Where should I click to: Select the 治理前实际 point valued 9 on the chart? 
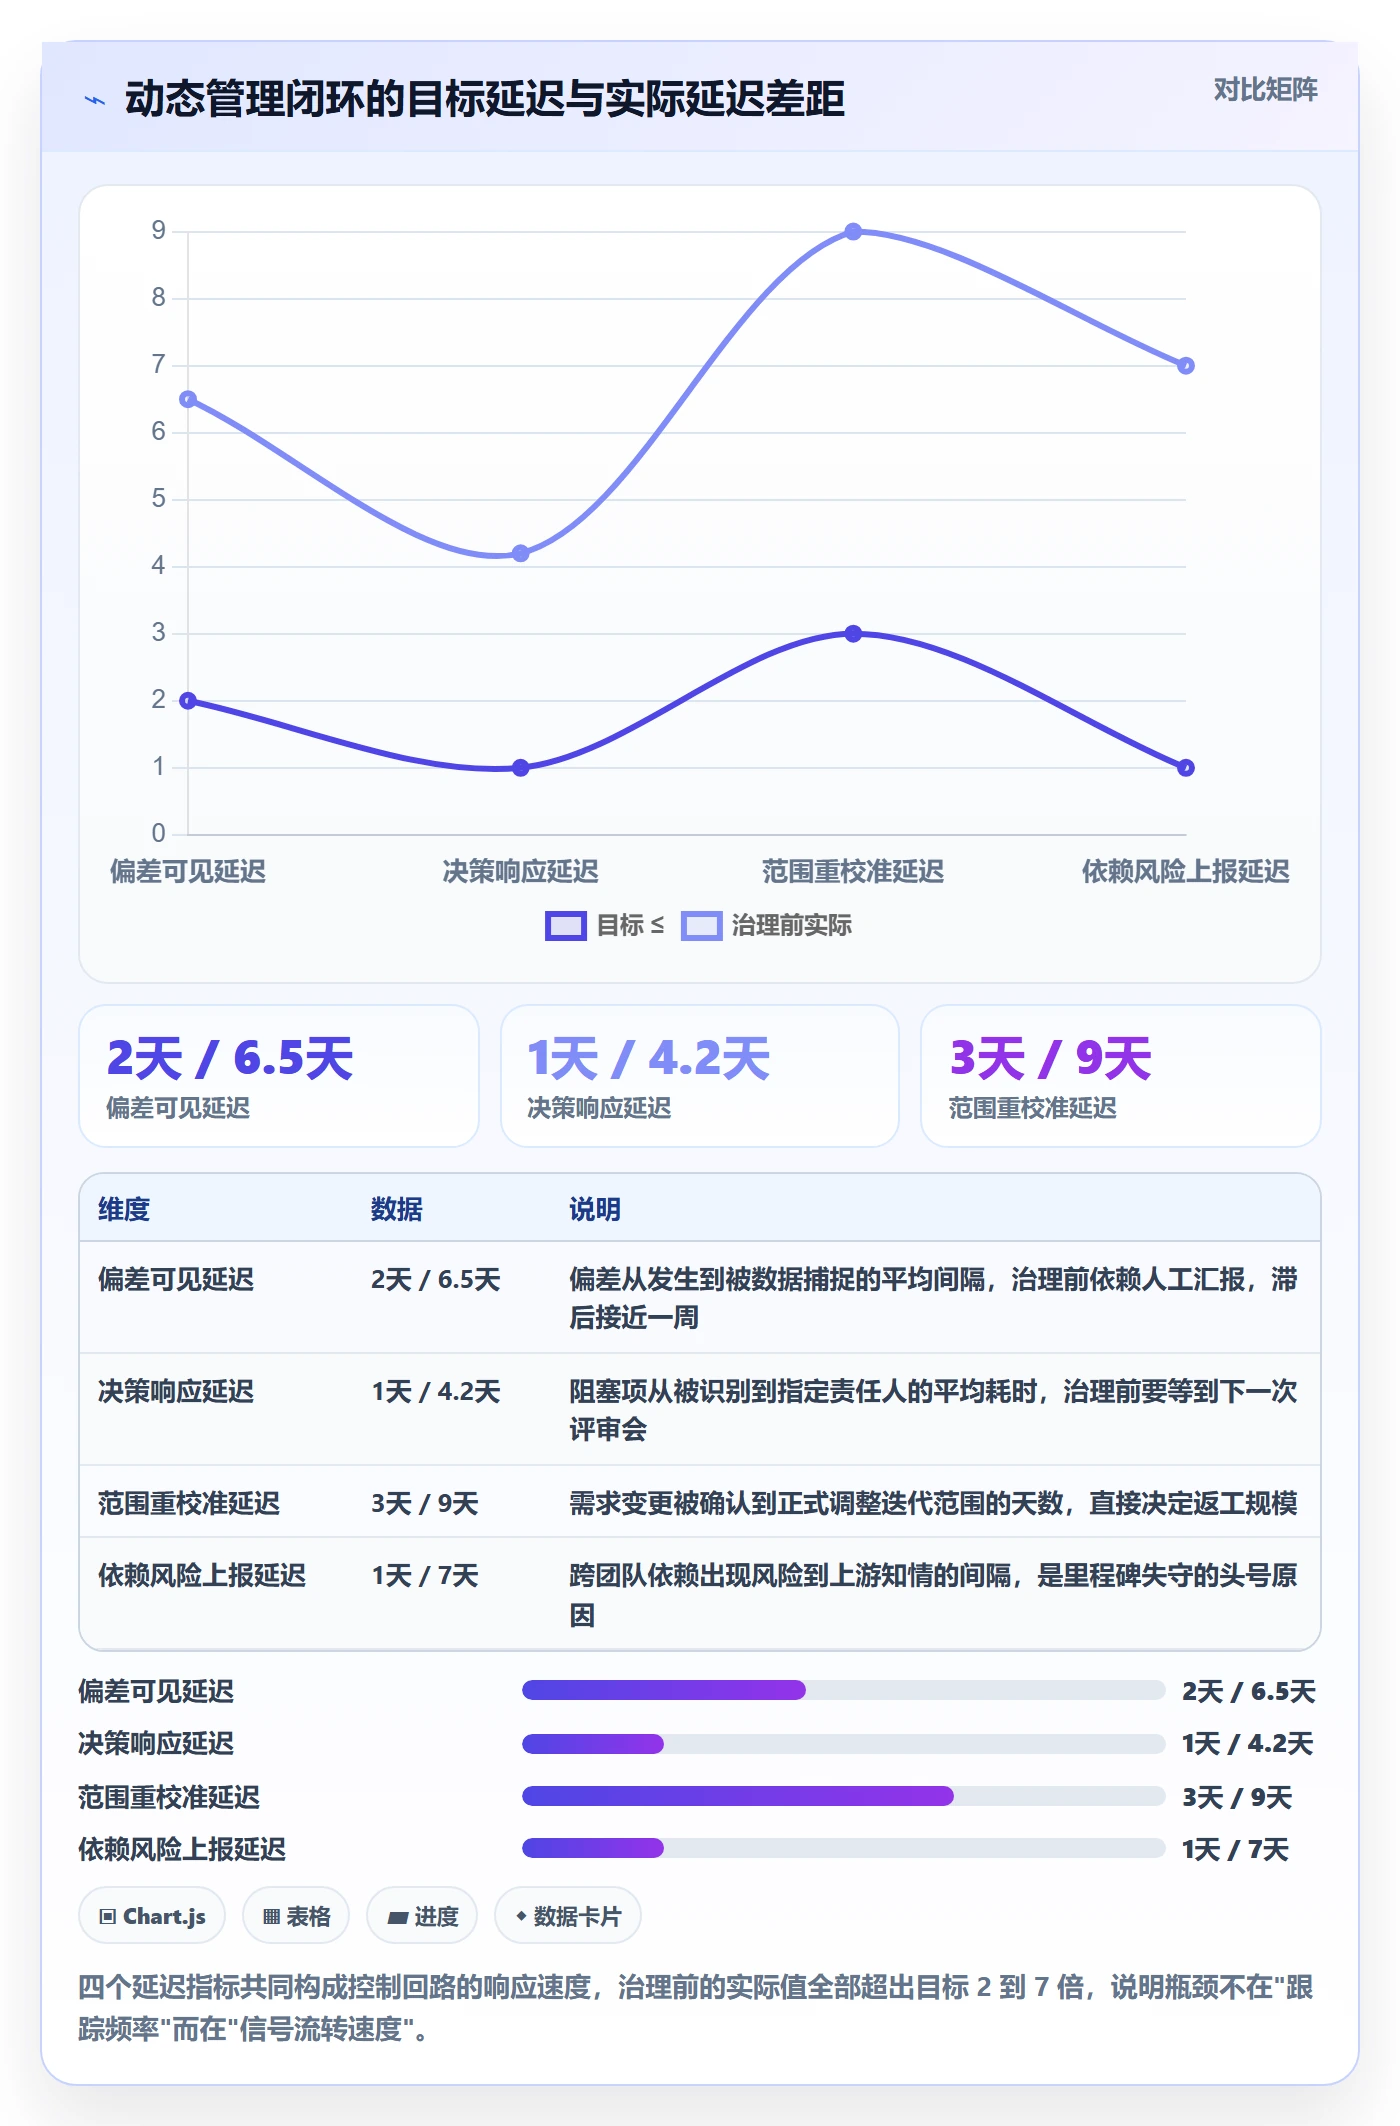pos(853,232)
